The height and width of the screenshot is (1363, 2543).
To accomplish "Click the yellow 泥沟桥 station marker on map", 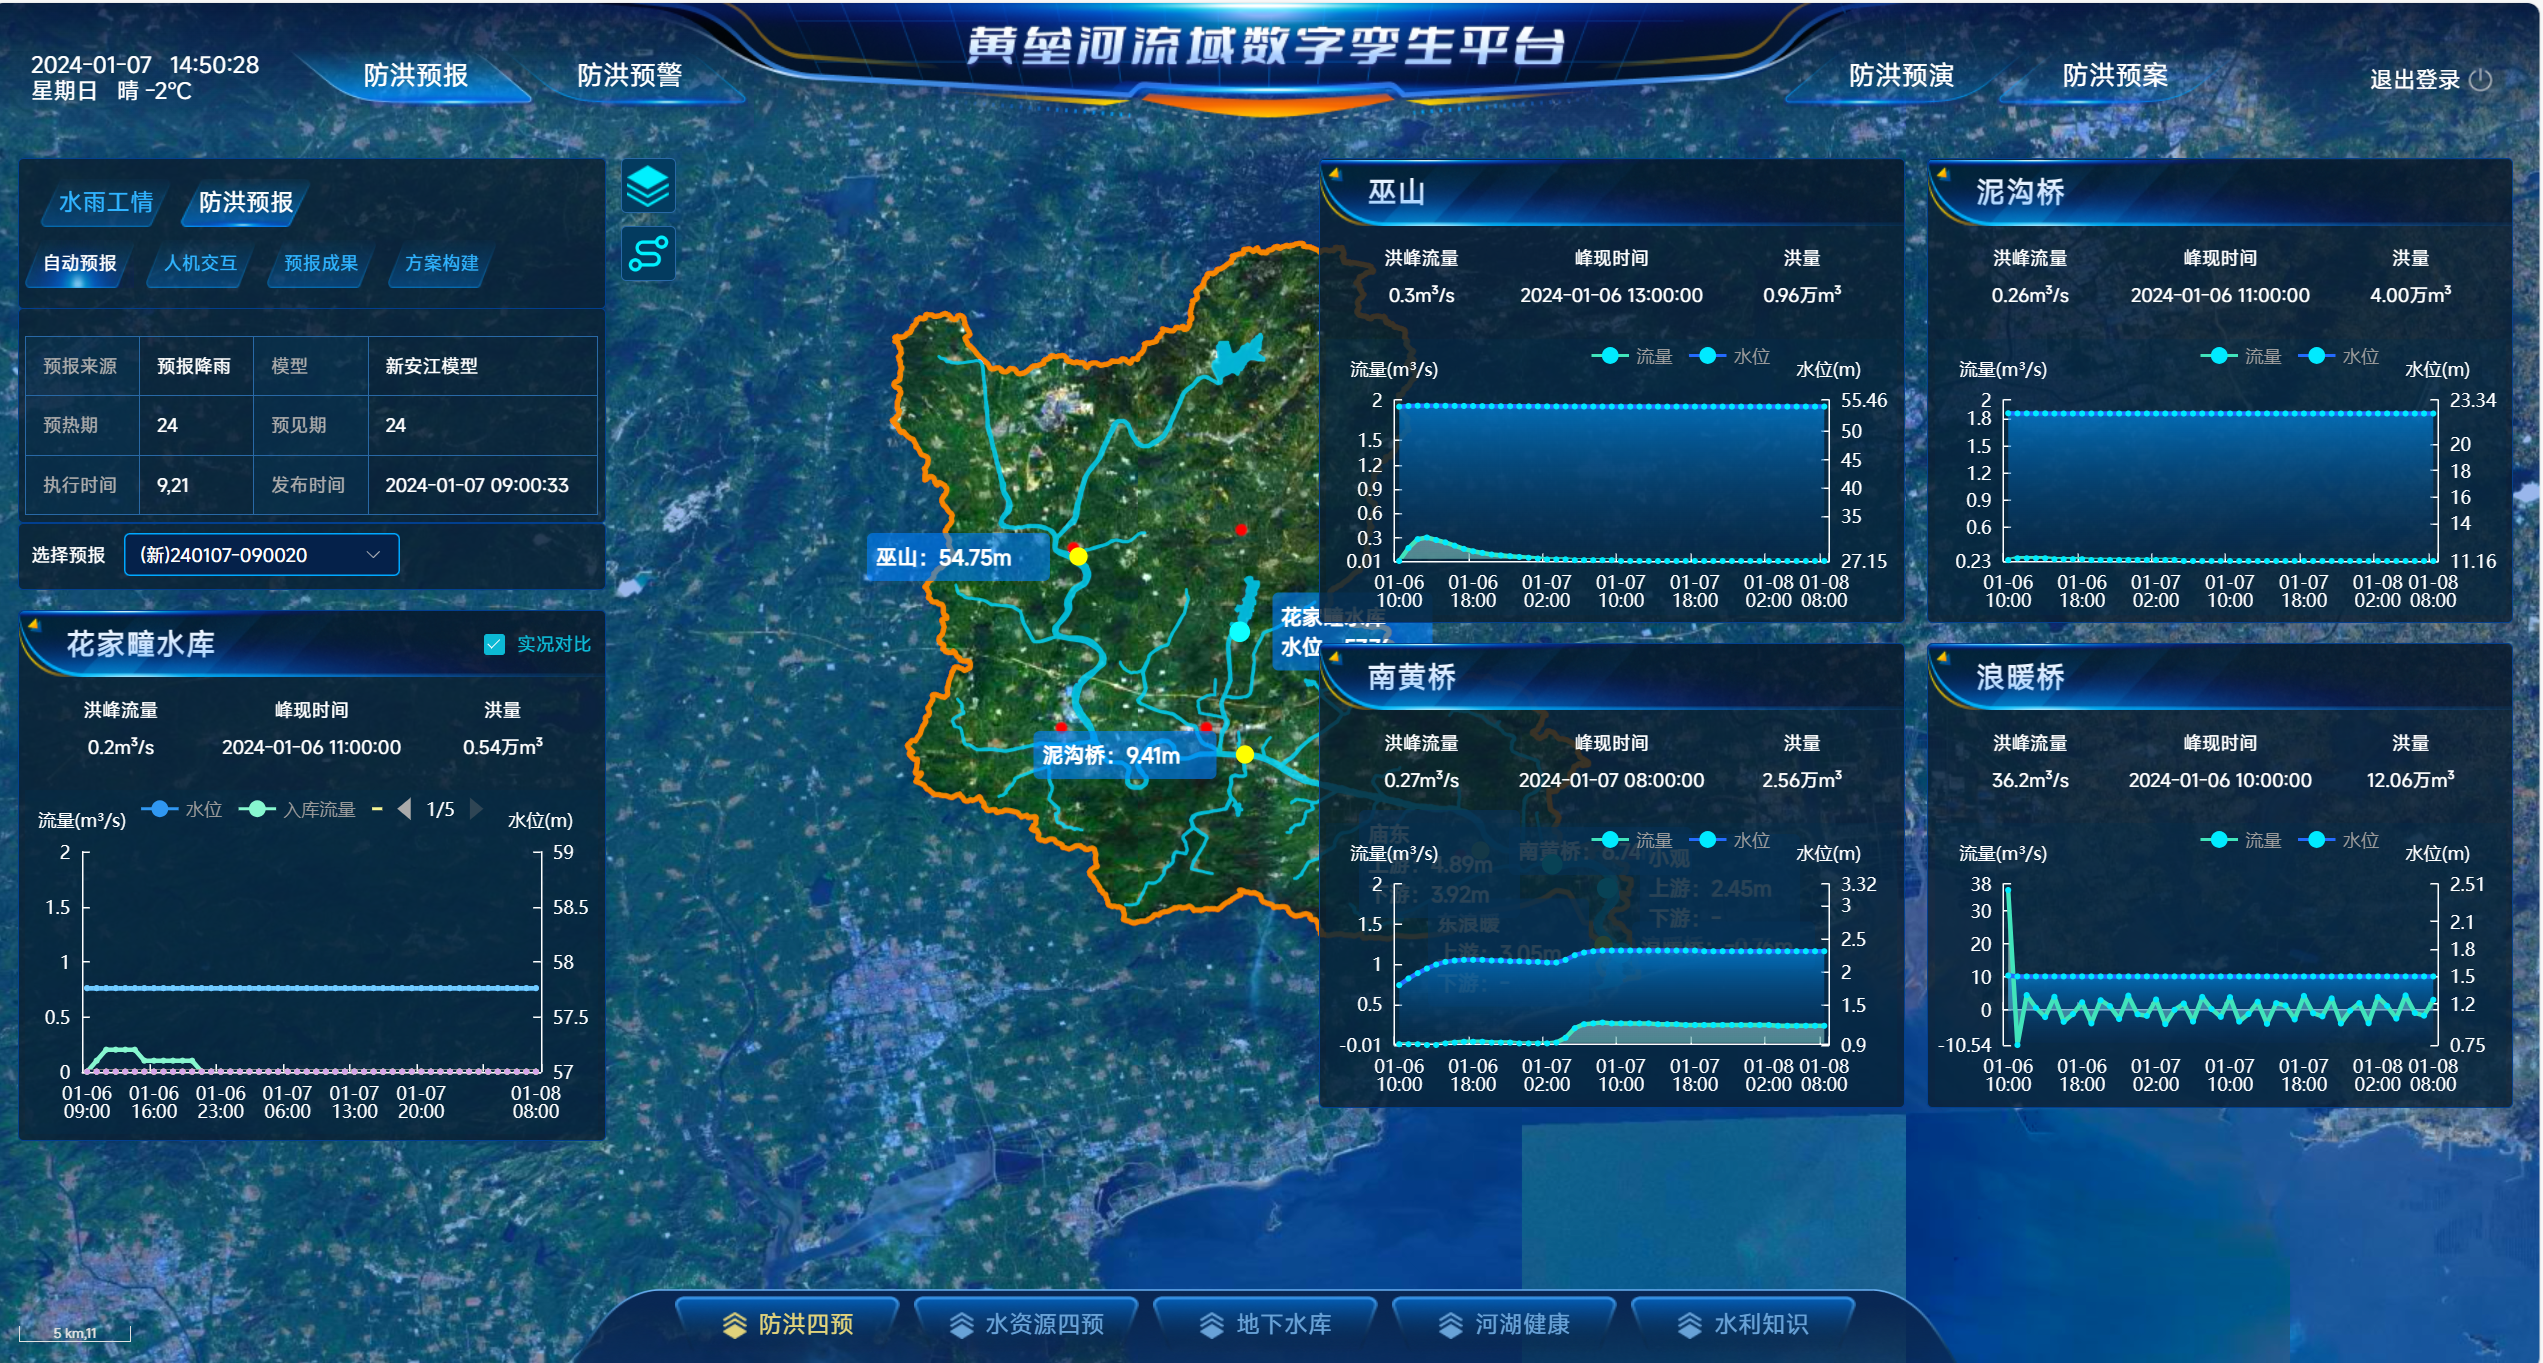I will click(x=1244, y=754).
